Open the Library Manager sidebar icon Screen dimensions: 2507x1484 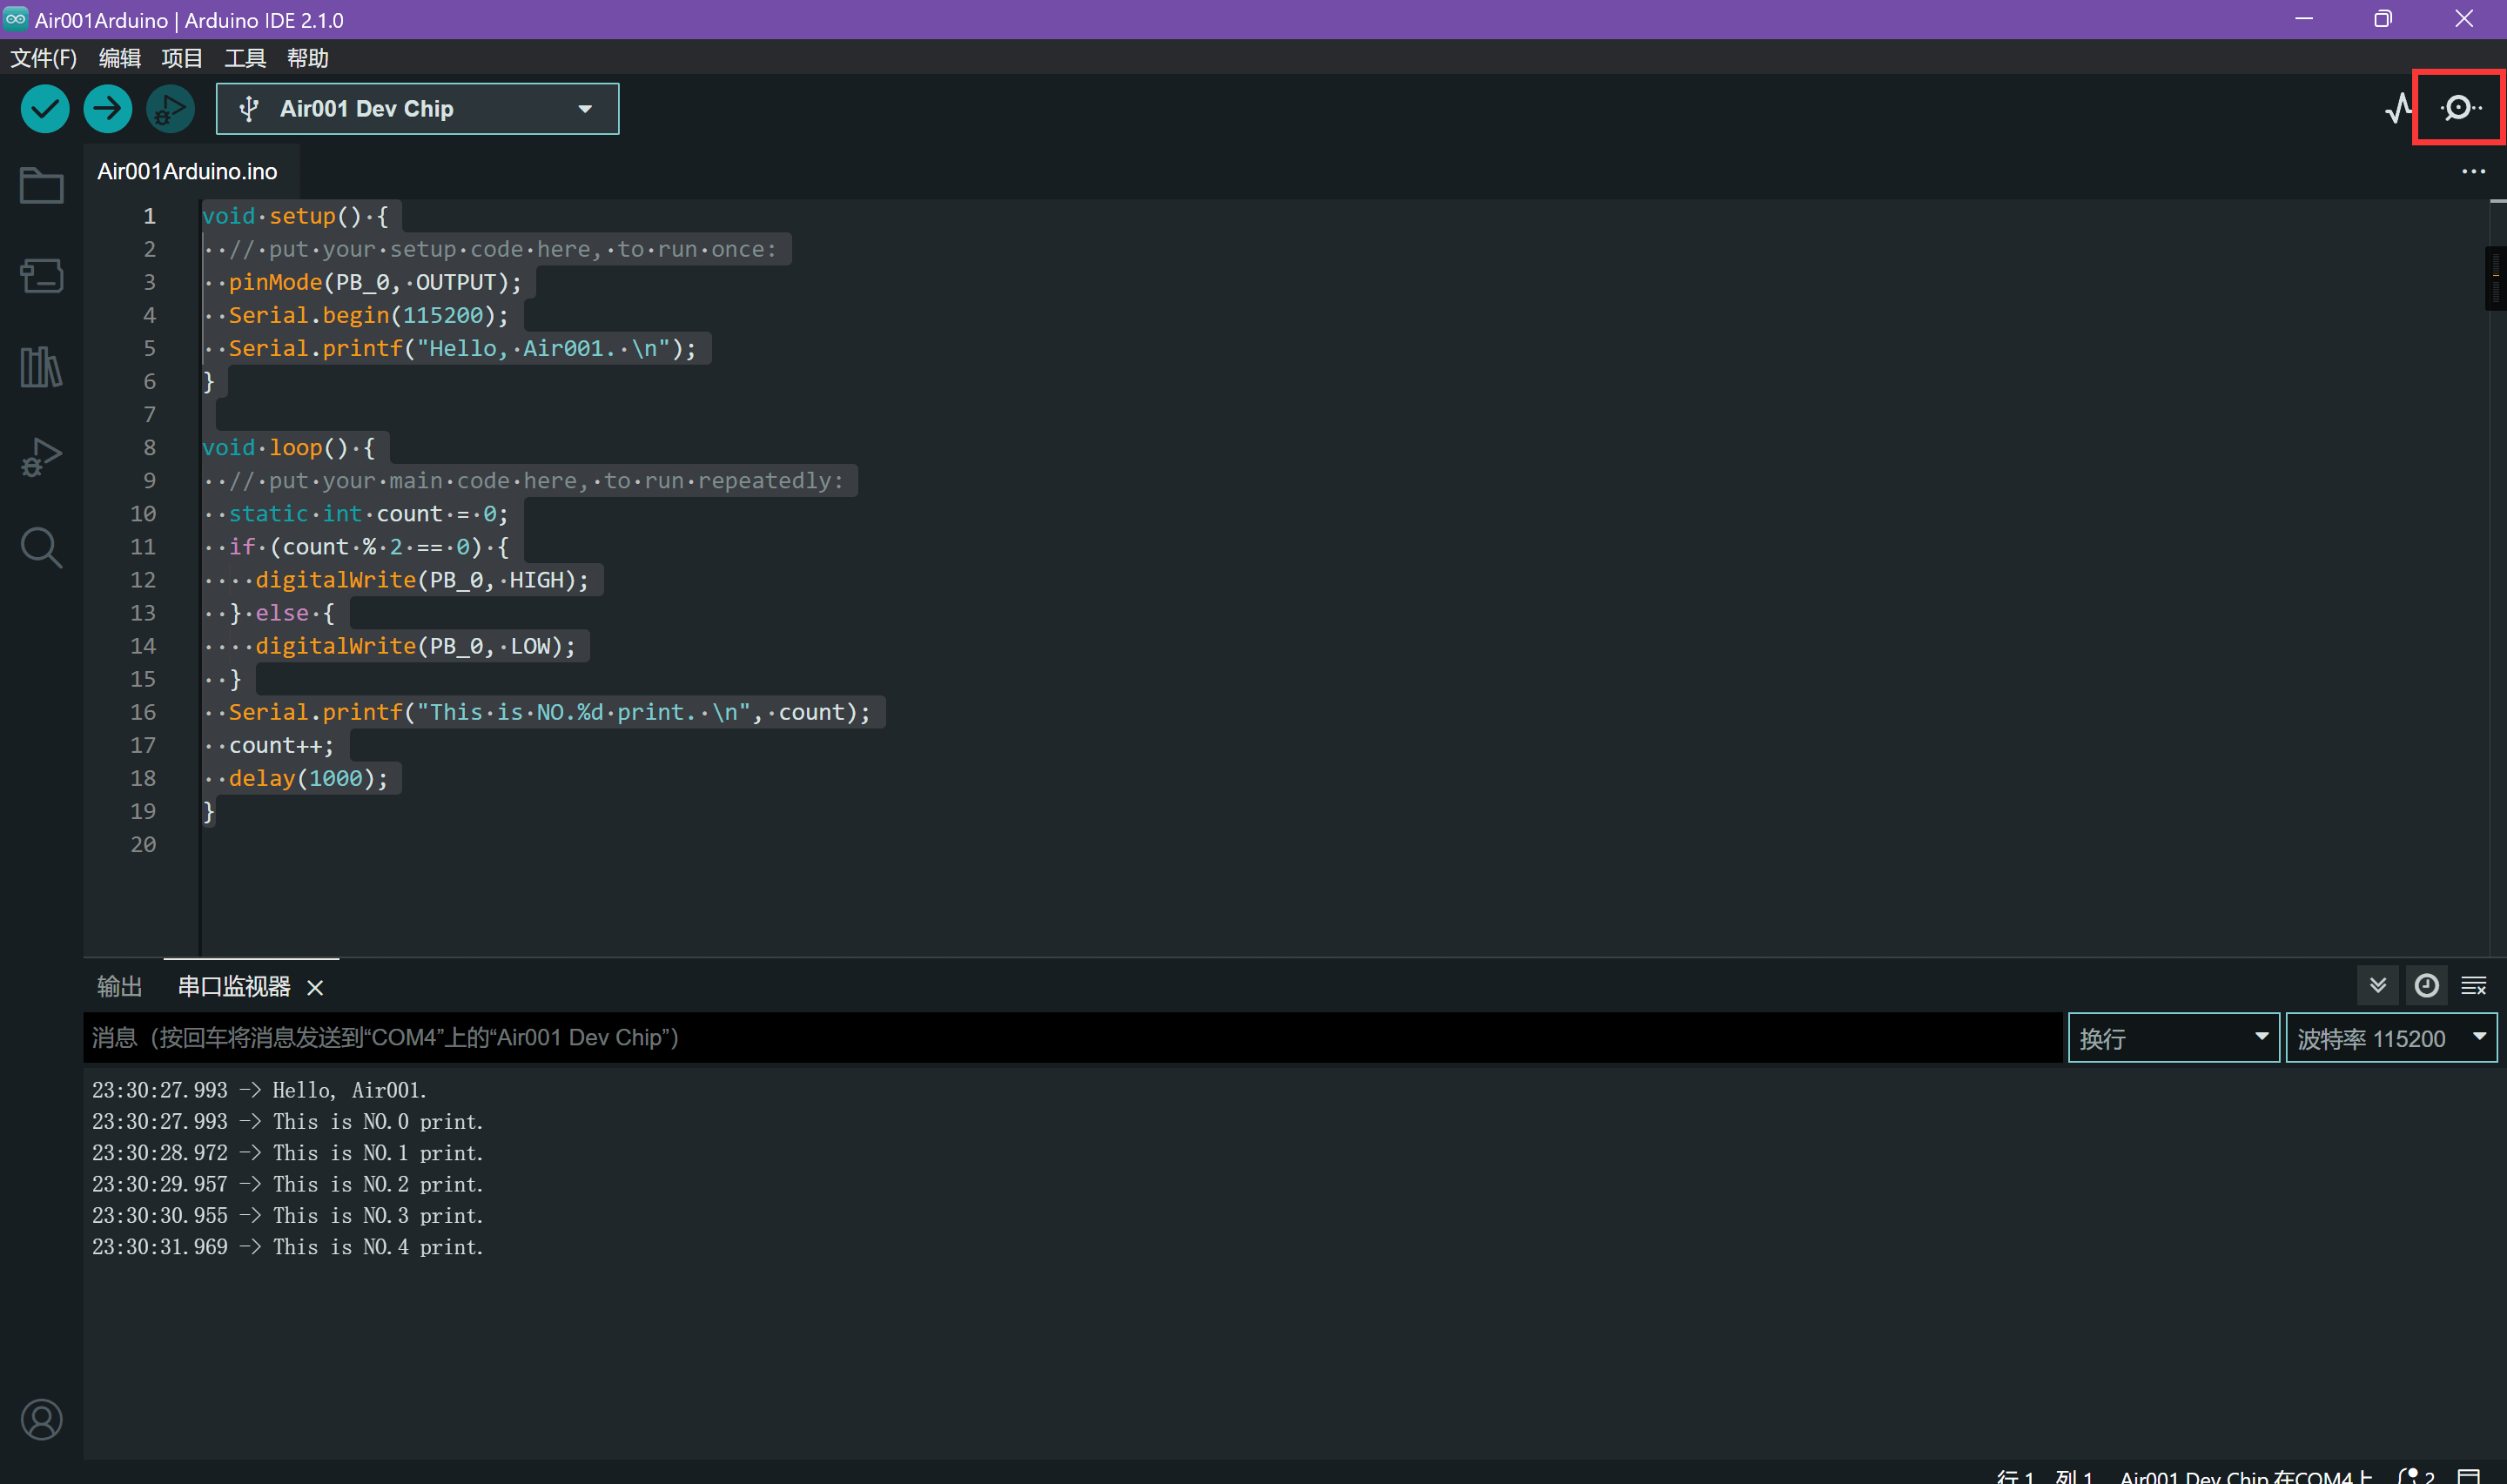coord(41,367)
